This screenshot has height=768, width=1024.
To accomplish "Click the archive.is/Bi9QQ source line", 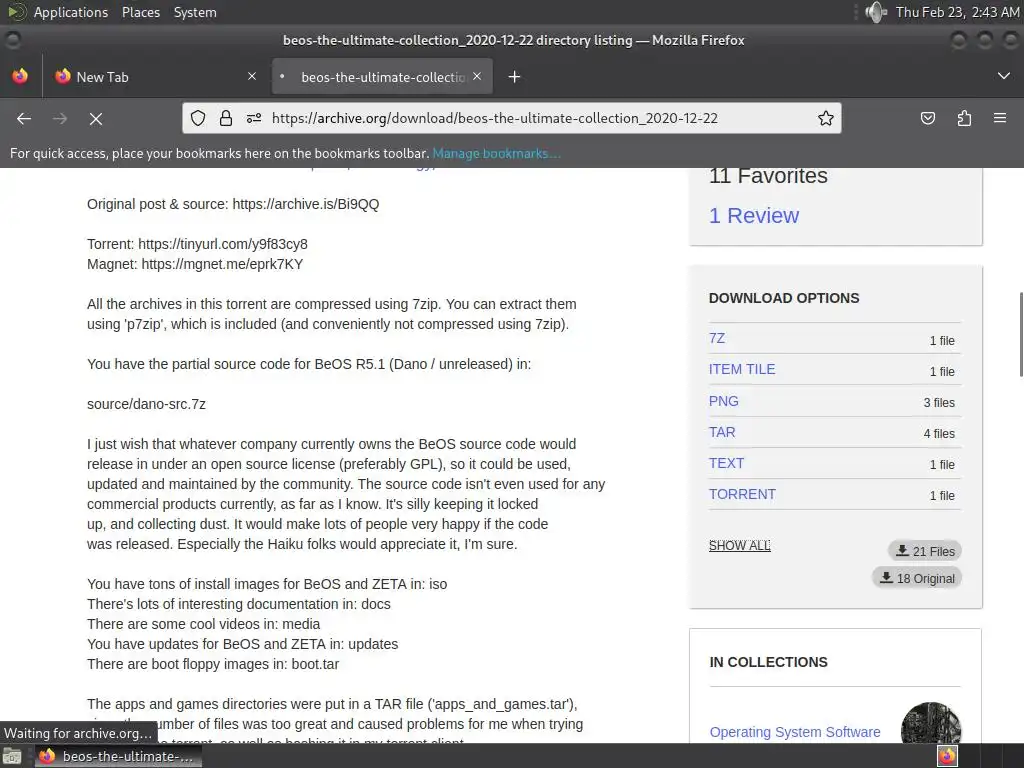I will (233, 204).
